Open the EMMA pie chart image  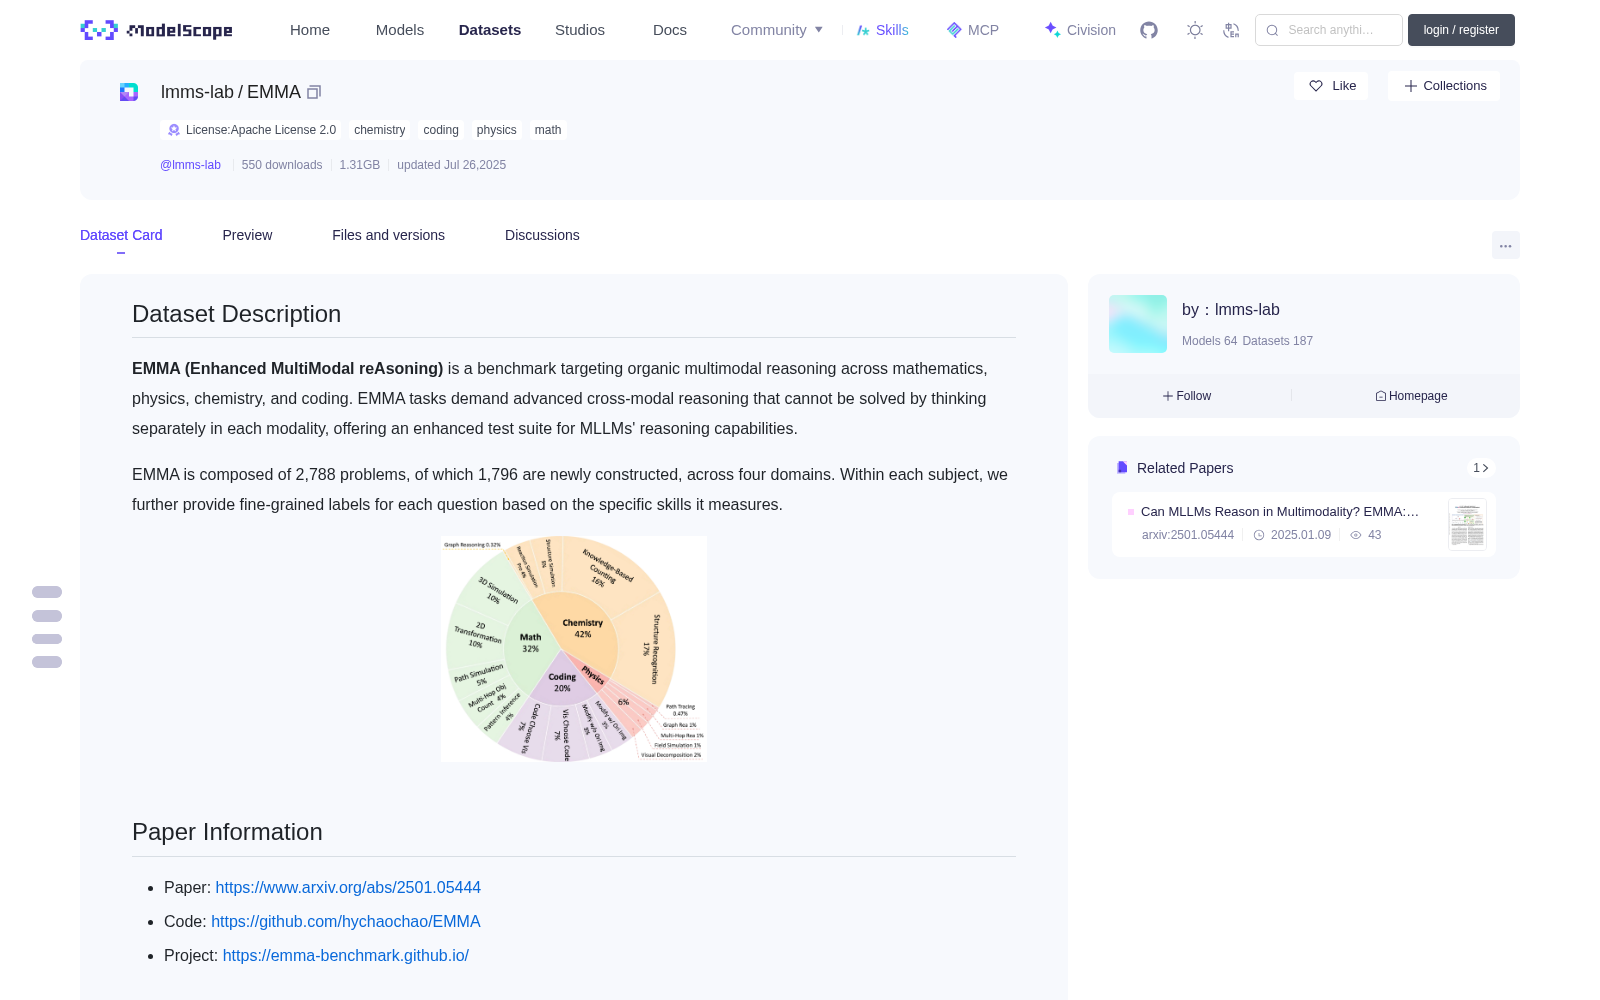point(574,649)
